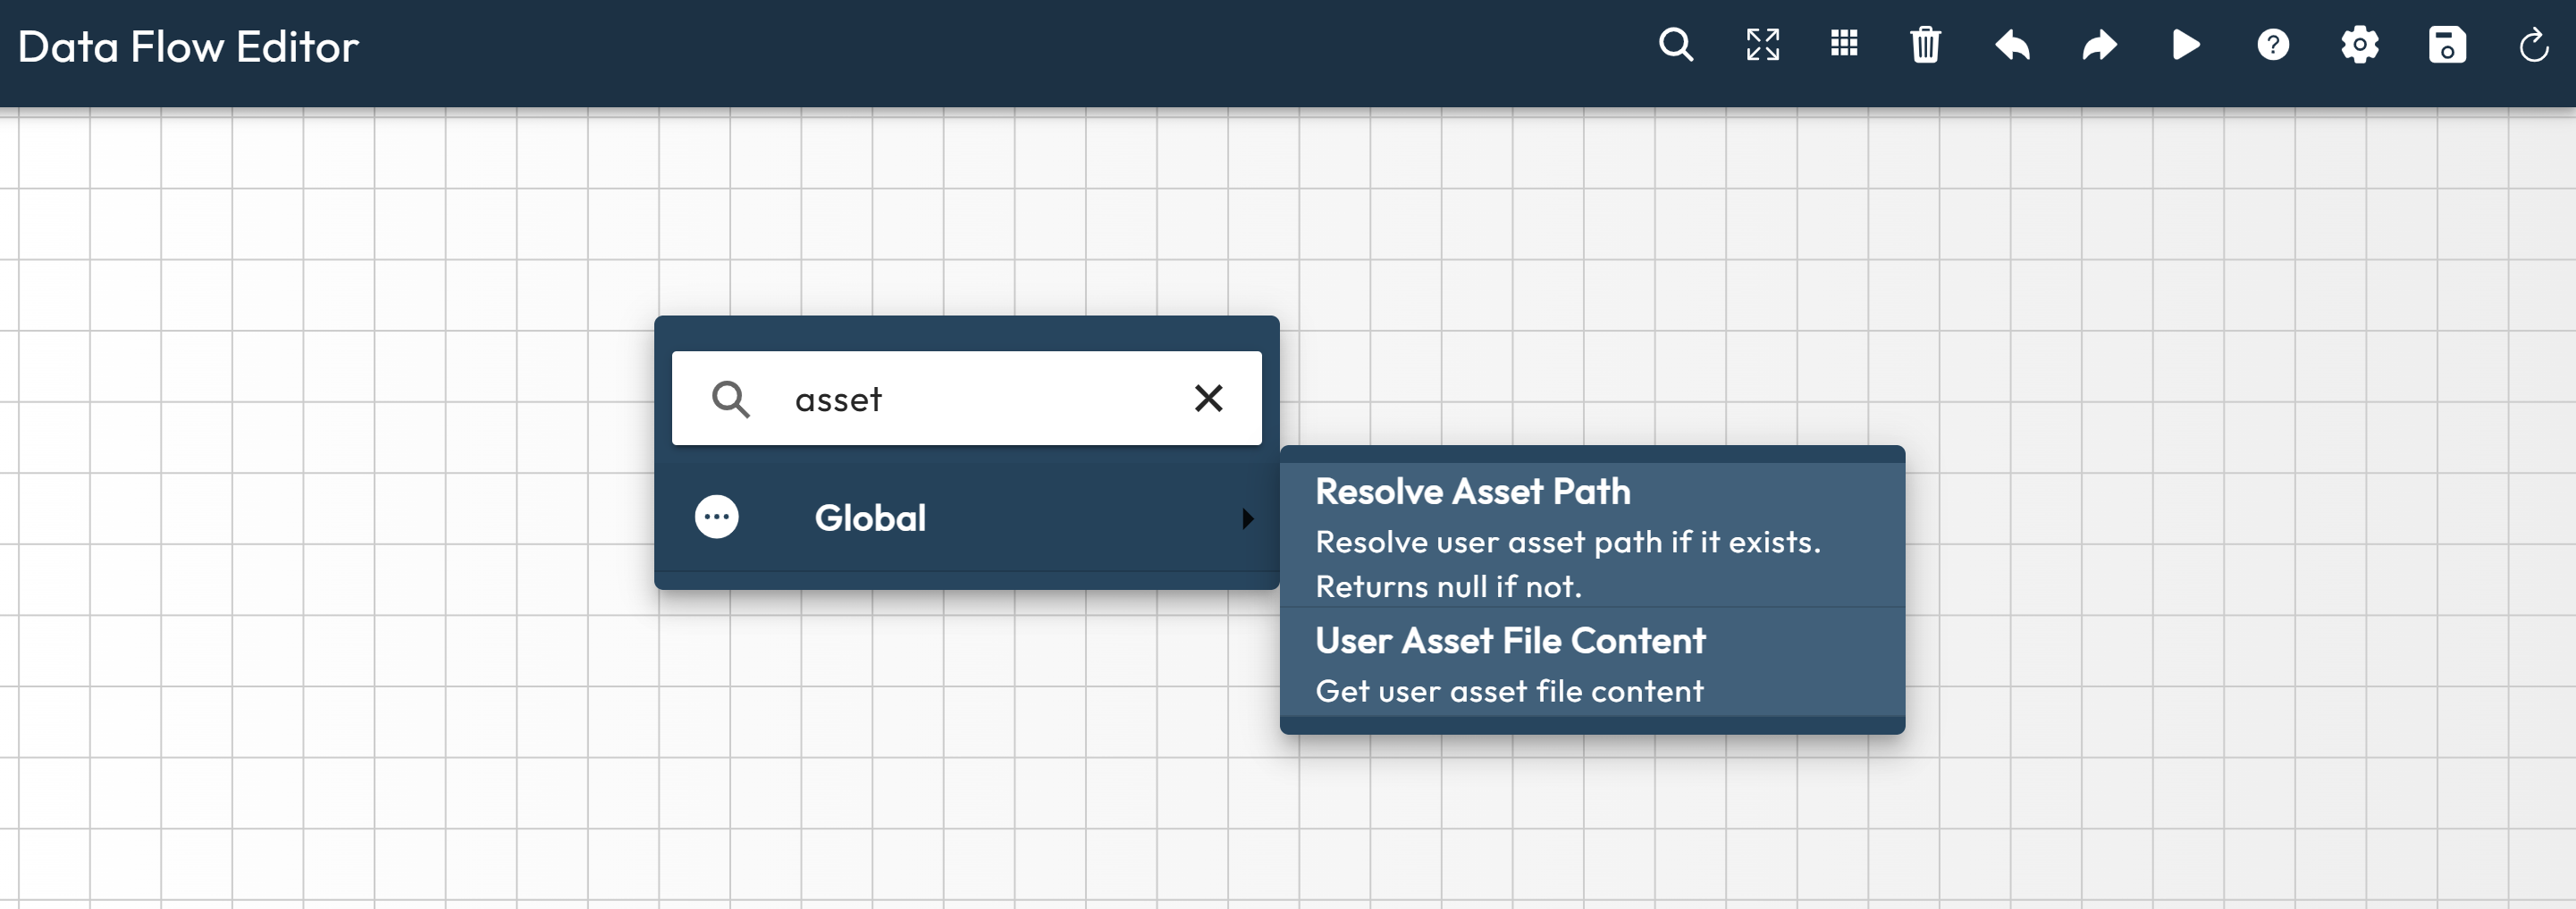
Task: Click the magnifier icon inside the search box
Action: [730, 399]
